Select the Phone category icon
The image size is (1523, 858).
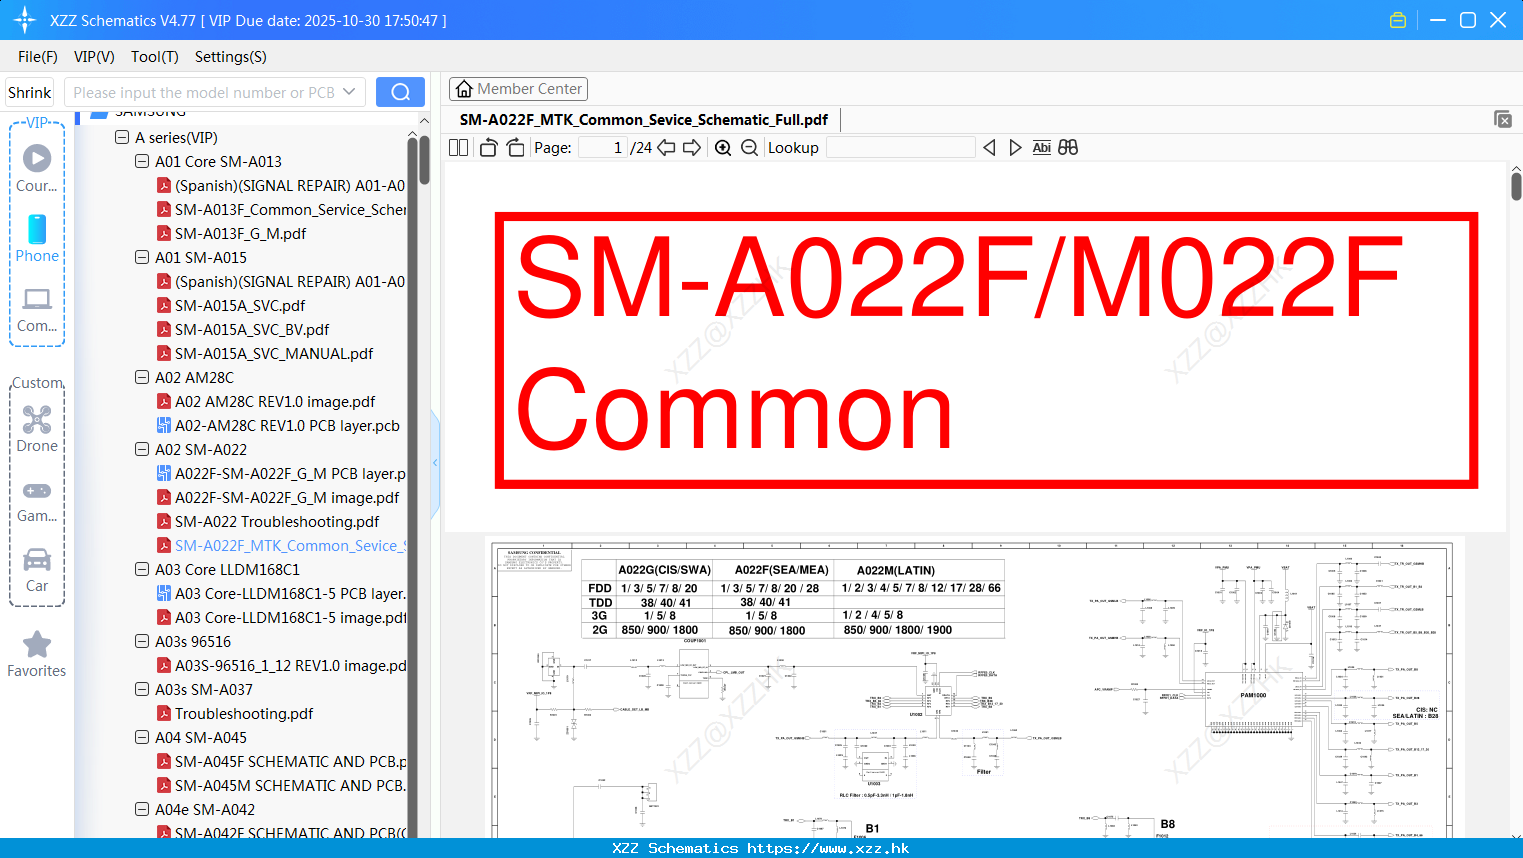(37, 239)
